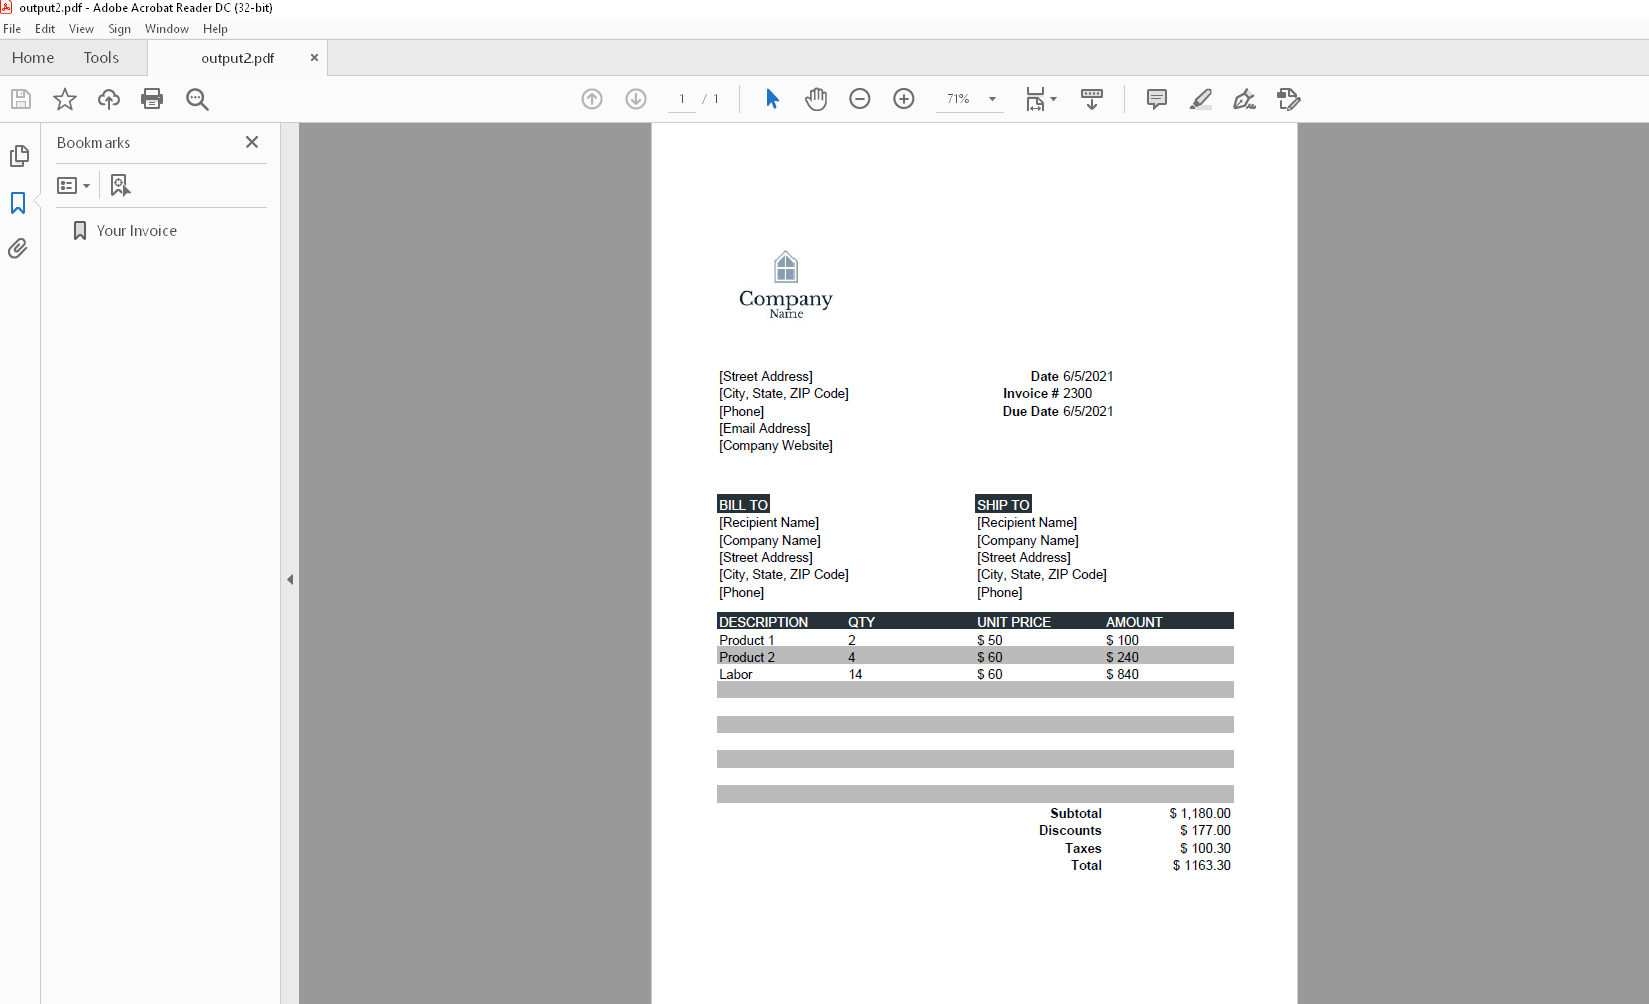Collapse the navigation pane
This screenshot has width=1649, height=1004.
(289, 579)
